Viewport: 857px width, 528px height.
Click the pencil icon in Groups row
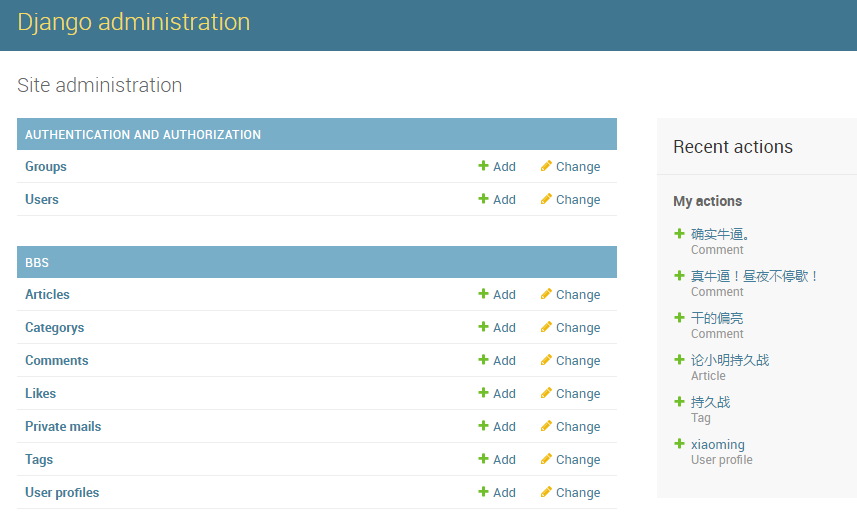[546, 166]
